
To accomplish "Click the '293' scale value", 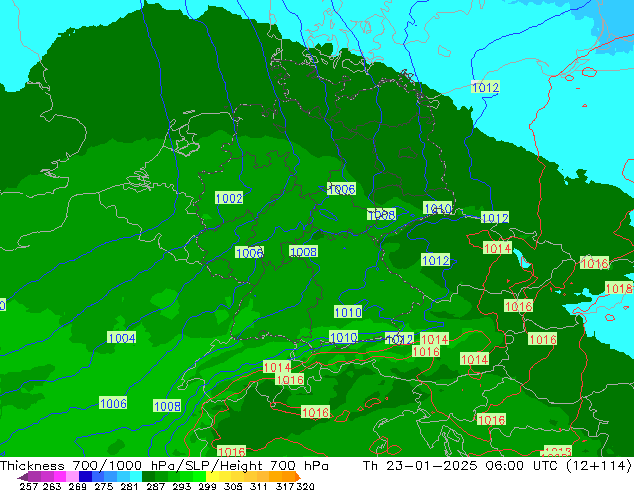I will tap(182, 486).
